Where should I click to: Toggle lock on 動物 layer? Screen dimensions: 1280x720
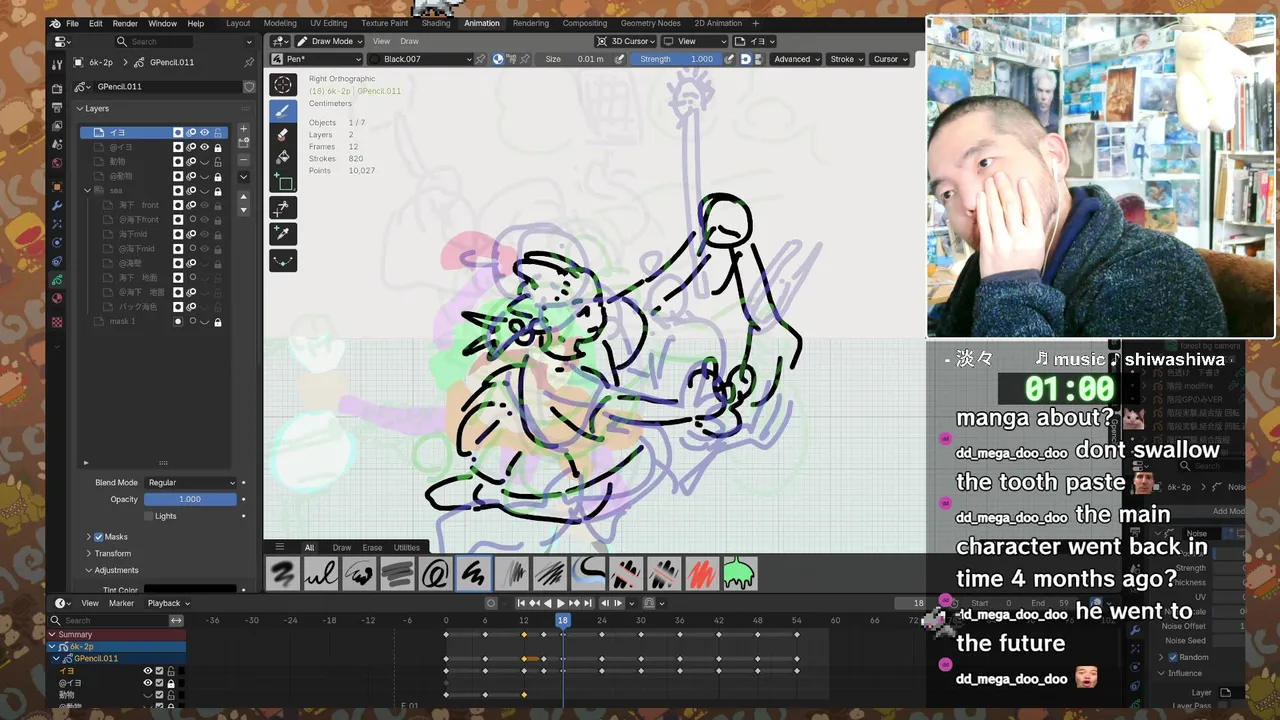[218, 162]
